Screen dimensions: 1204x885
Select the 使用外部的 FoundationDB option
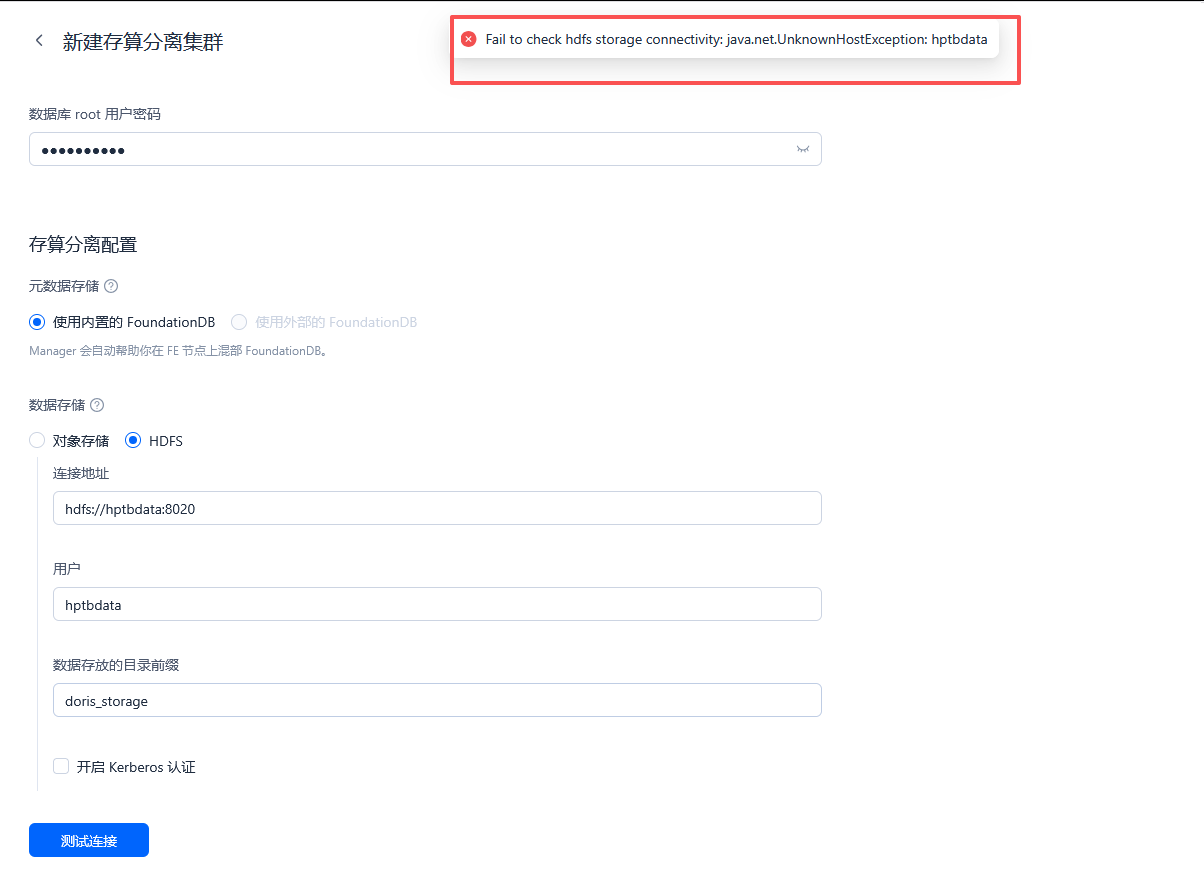tap(238, 321)
